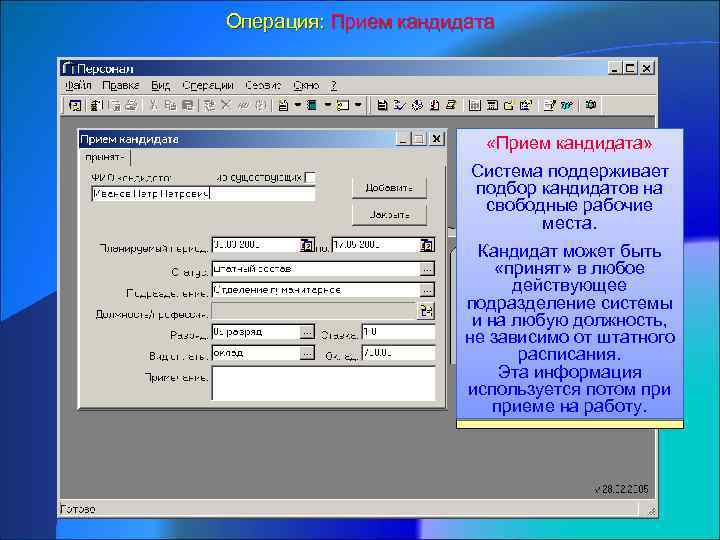Click the candidate name input field
720x540 pixels.
click(203, 194)
